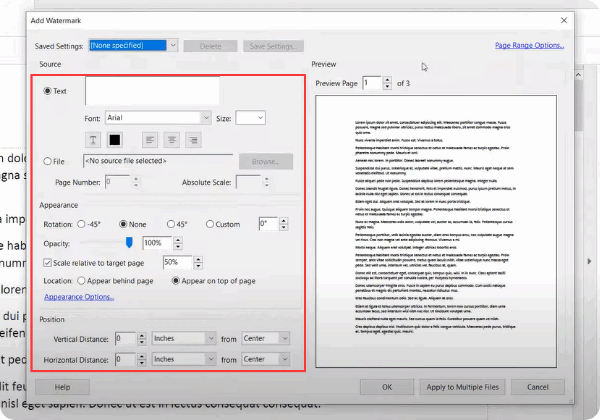Choose the -45° rotation option
The image size is (600, 420).
coord(81,224)
